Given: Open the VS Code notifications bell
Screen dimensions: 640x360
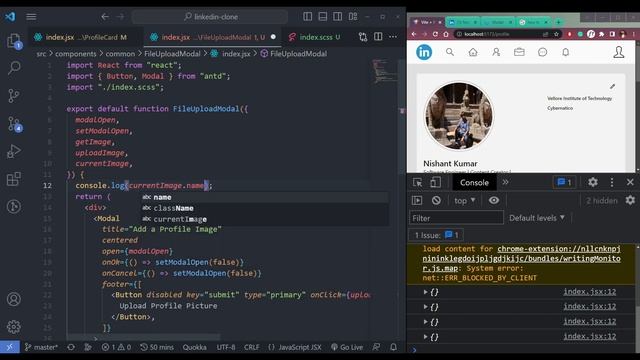Looking at the screenshot, I should pyautogui.click(x=393, y=347).
